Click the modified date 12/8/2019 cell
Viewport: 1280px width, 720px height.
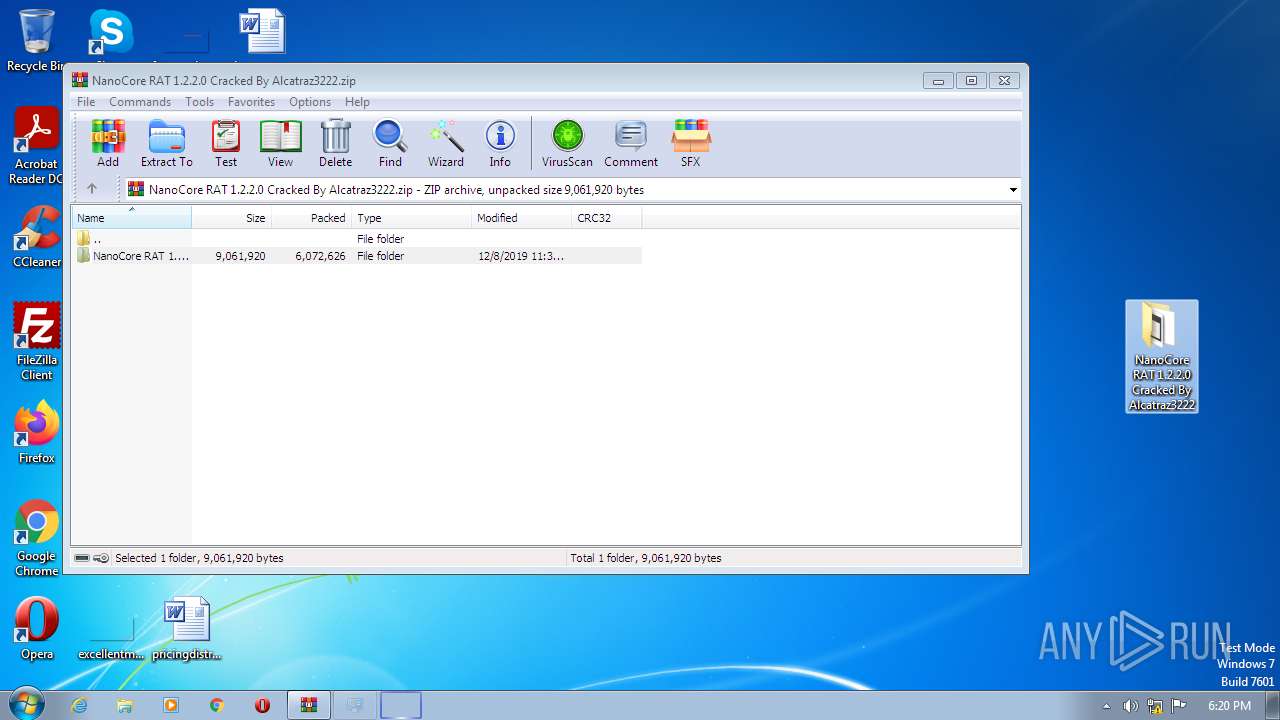coord(521,256)
